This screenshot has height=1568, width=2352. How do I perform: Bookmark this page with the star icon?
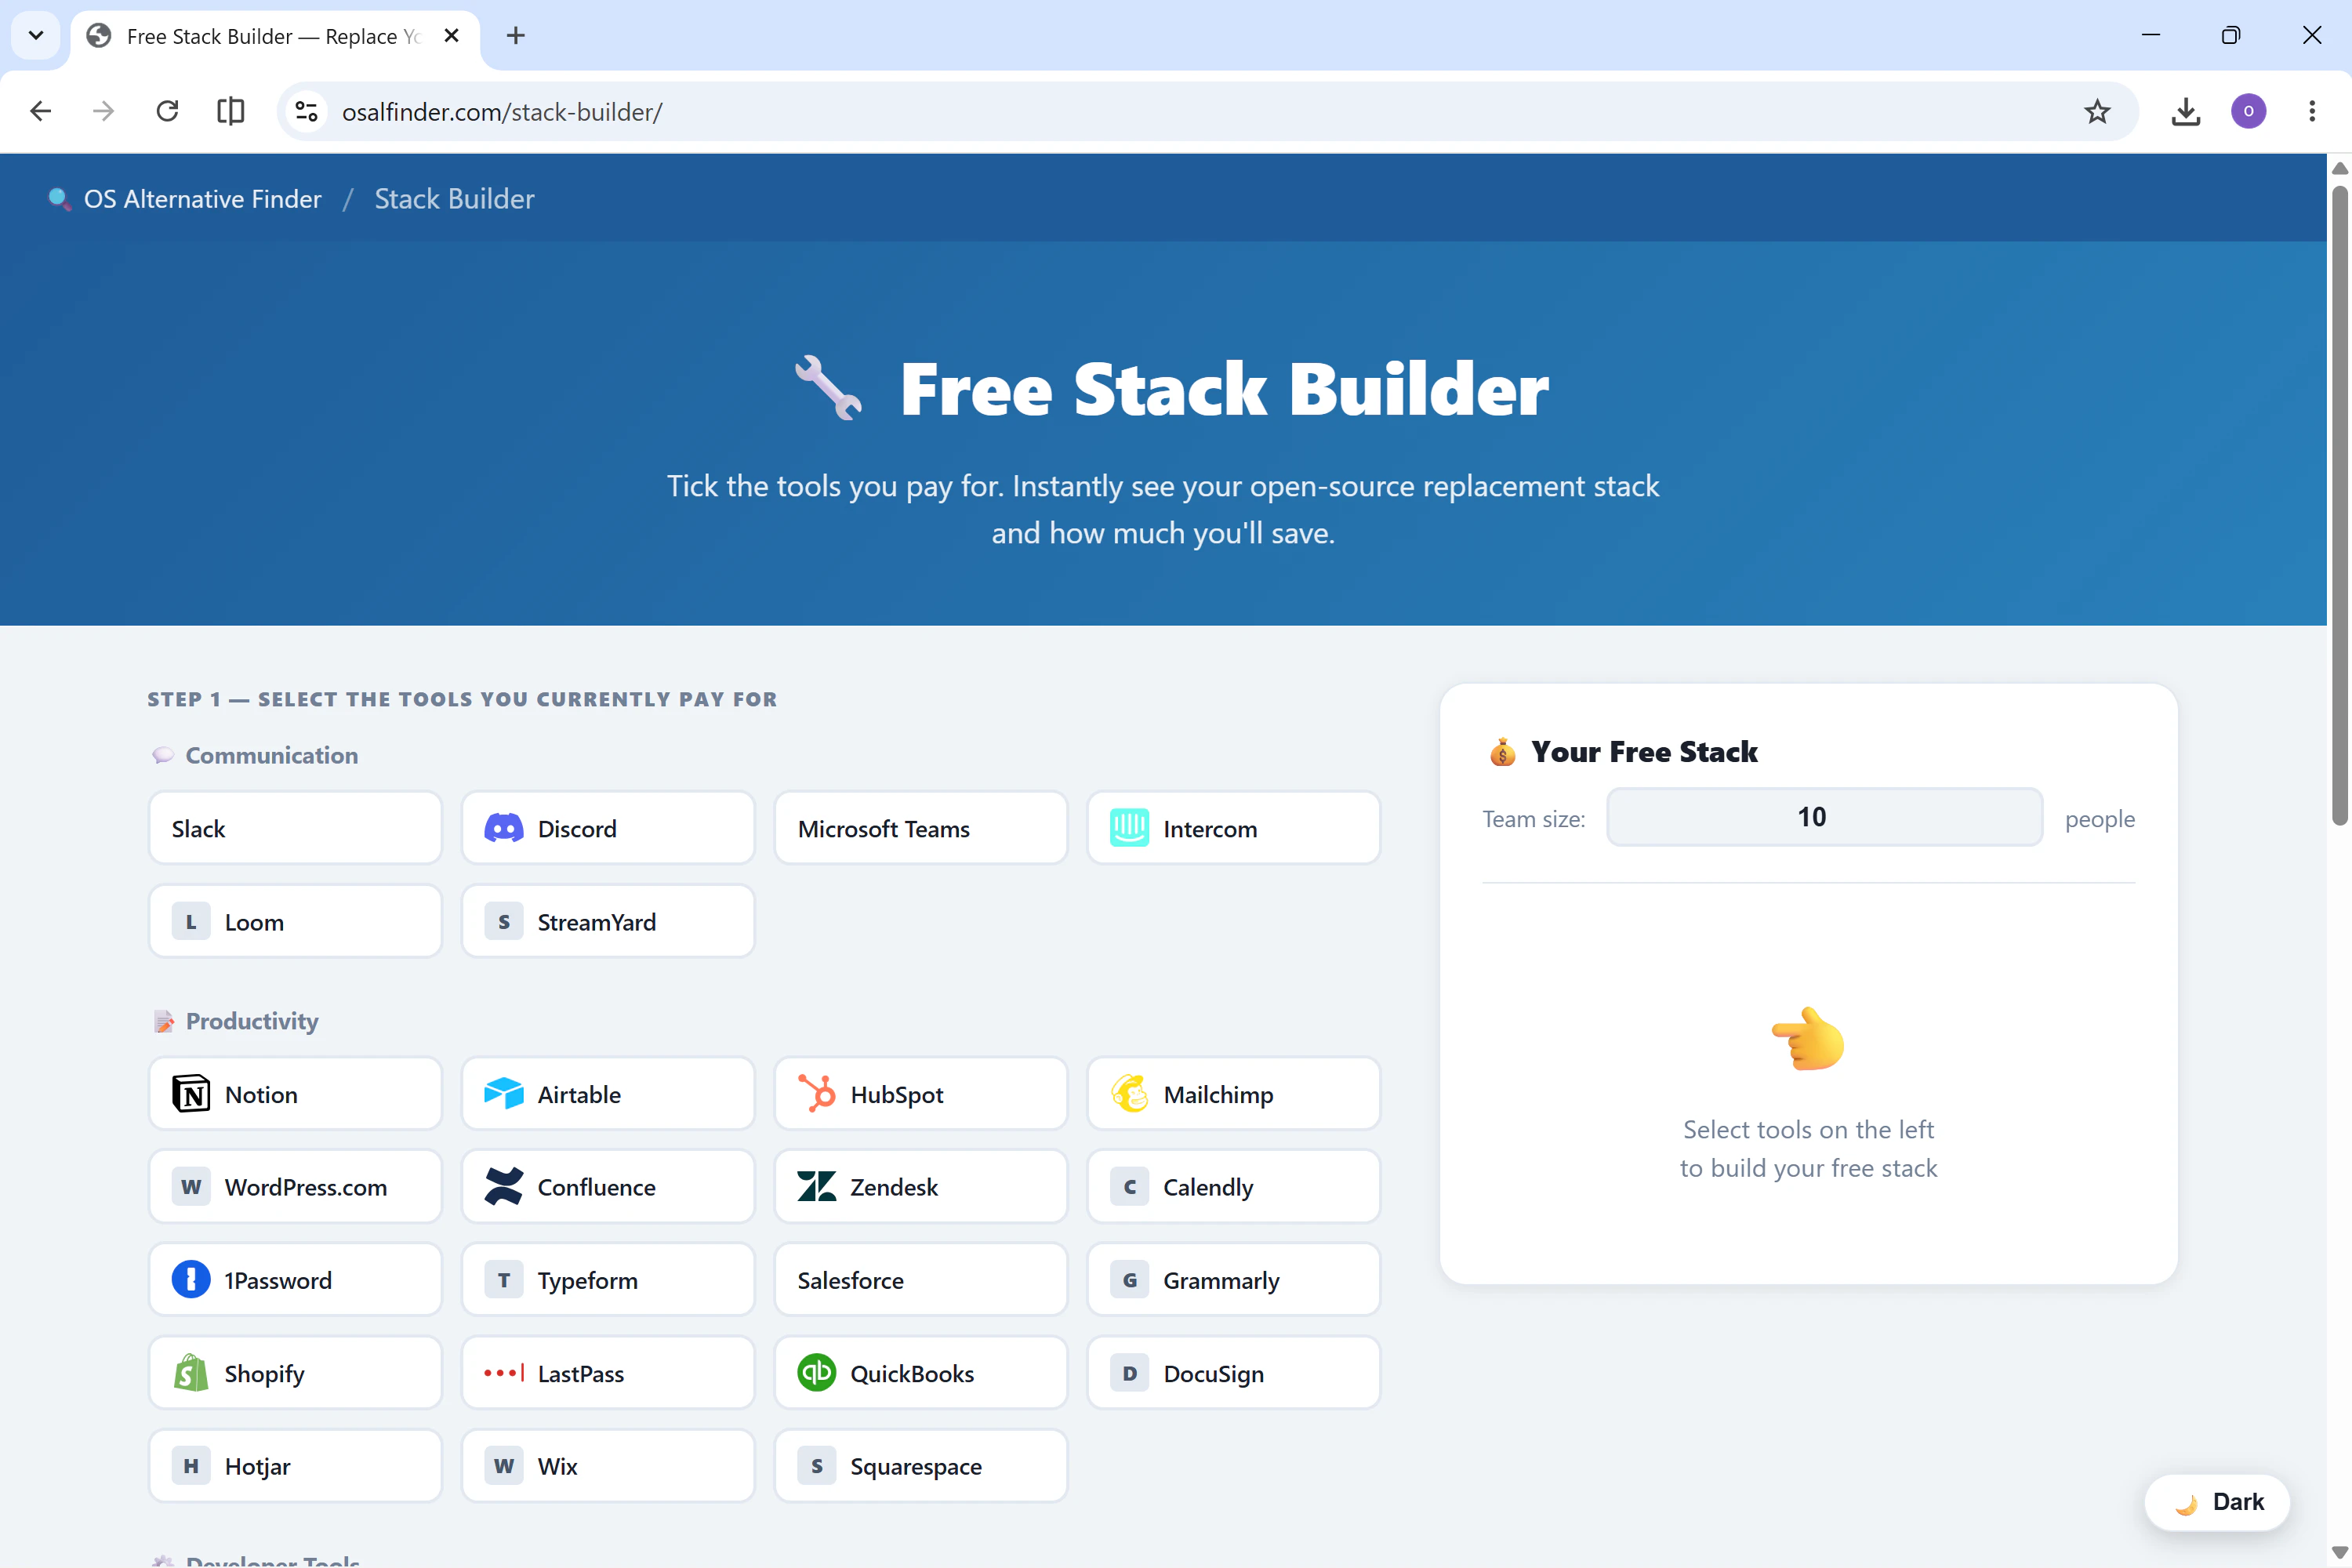2097,111
